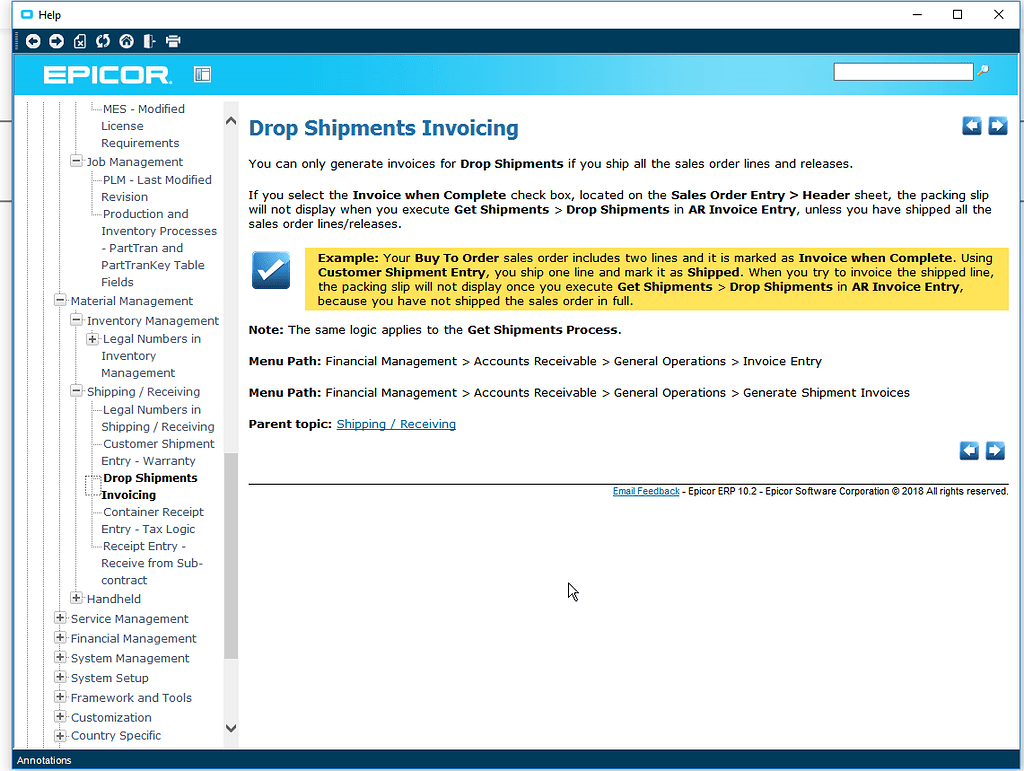Viewport: 1024px width, 771px height.
Task: Expand the Service Management node
Action: (60, 618)
